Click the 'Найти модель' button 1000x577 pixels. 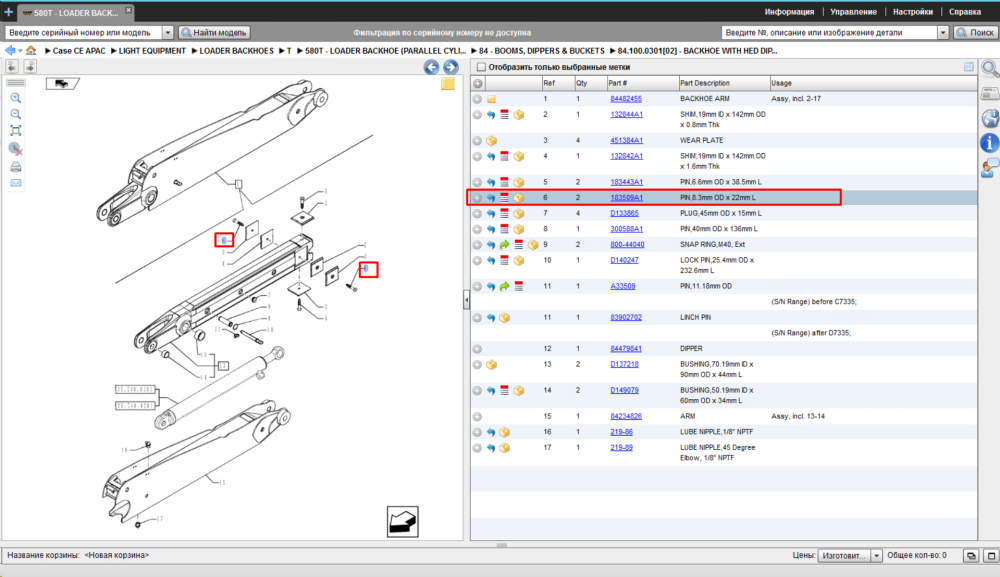(214, 33)
